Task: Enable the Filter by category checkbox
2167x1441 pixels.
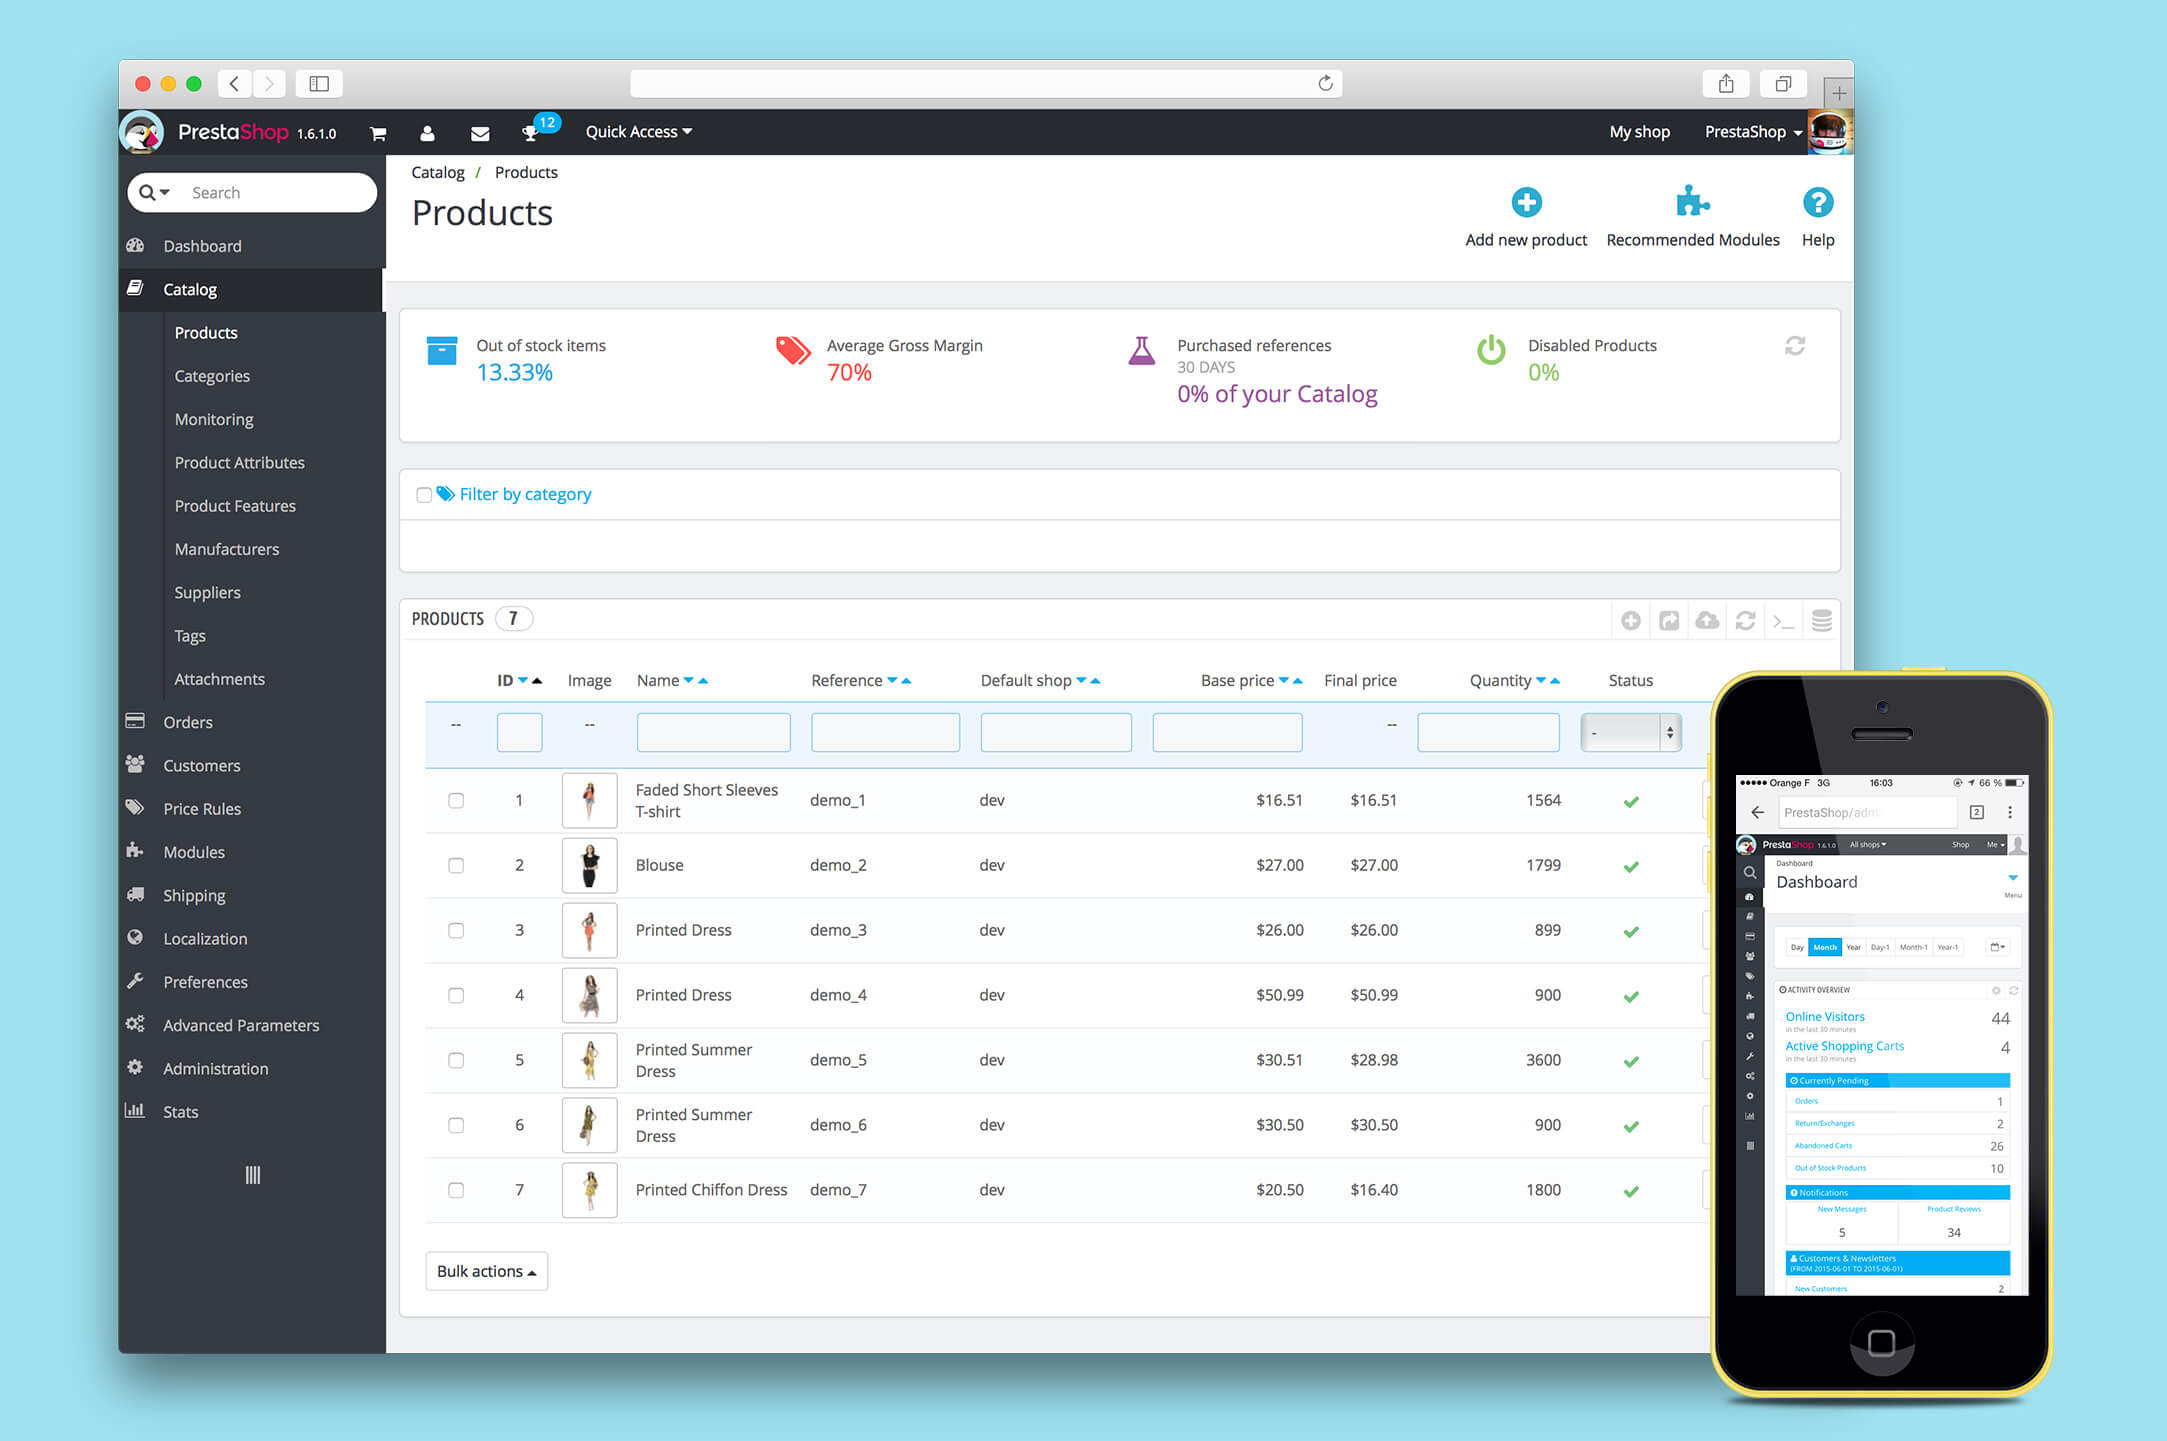Action: tap(424, 495)
